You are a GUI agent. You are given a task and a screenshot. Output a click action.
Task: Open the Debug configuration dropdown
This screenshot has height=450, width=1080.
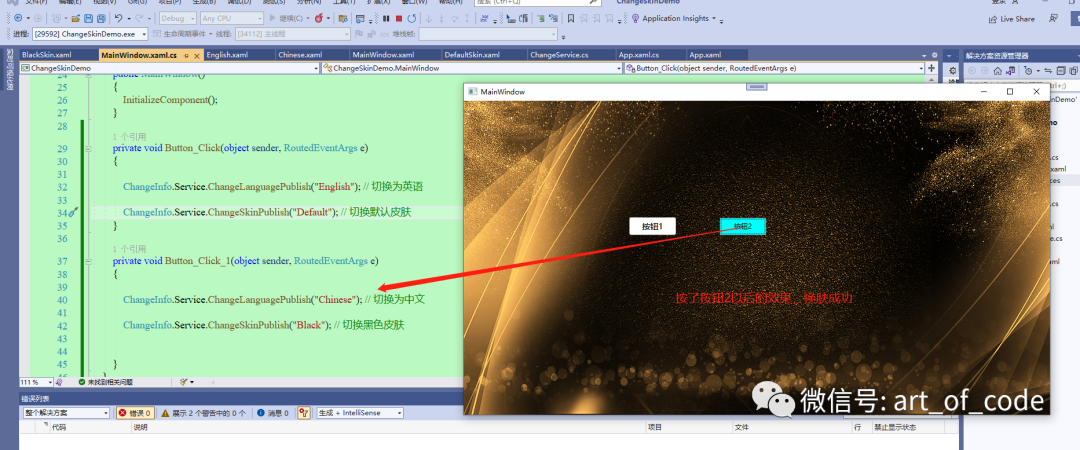point(177,19)
